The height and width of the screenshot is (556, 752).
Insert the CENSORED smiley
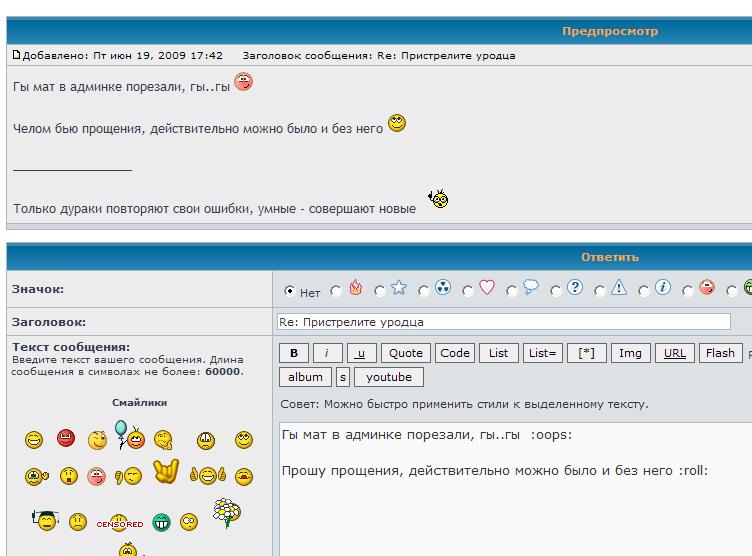[119, 522]
